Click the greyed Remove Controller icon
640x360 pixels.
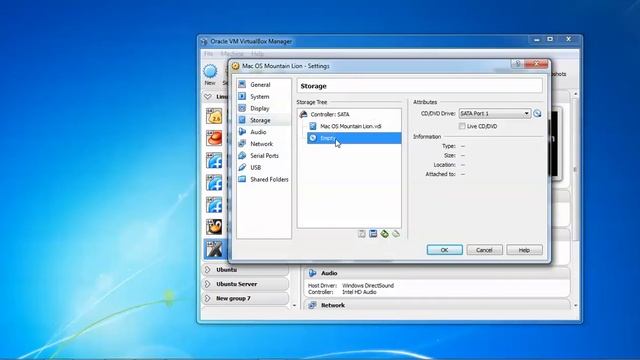tap(396, 233)
